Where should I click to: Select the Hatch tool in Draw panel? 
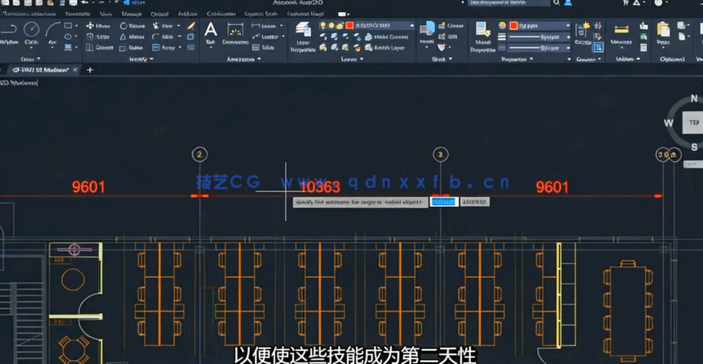68,47
